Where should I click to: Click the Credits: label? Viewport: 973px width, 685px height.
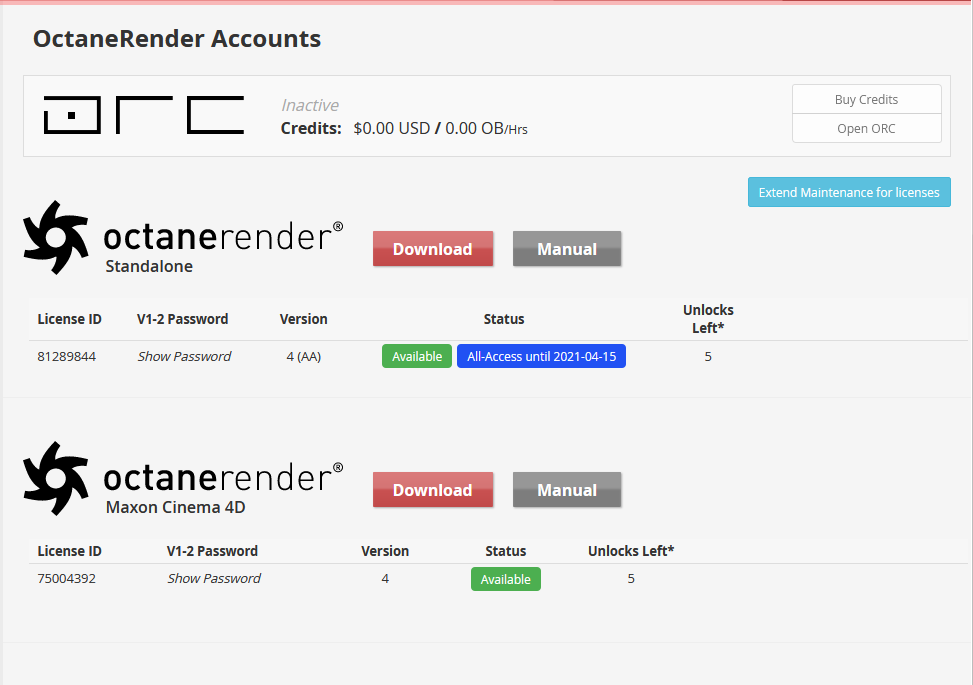[311, 128]
